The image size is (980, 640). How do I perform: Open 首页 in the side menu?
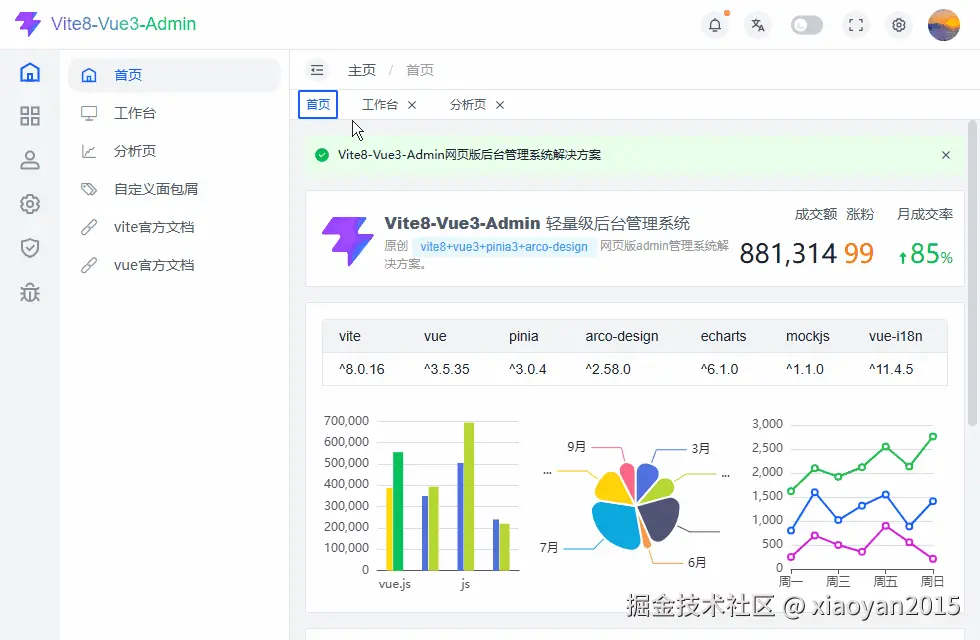coord(174,75)
